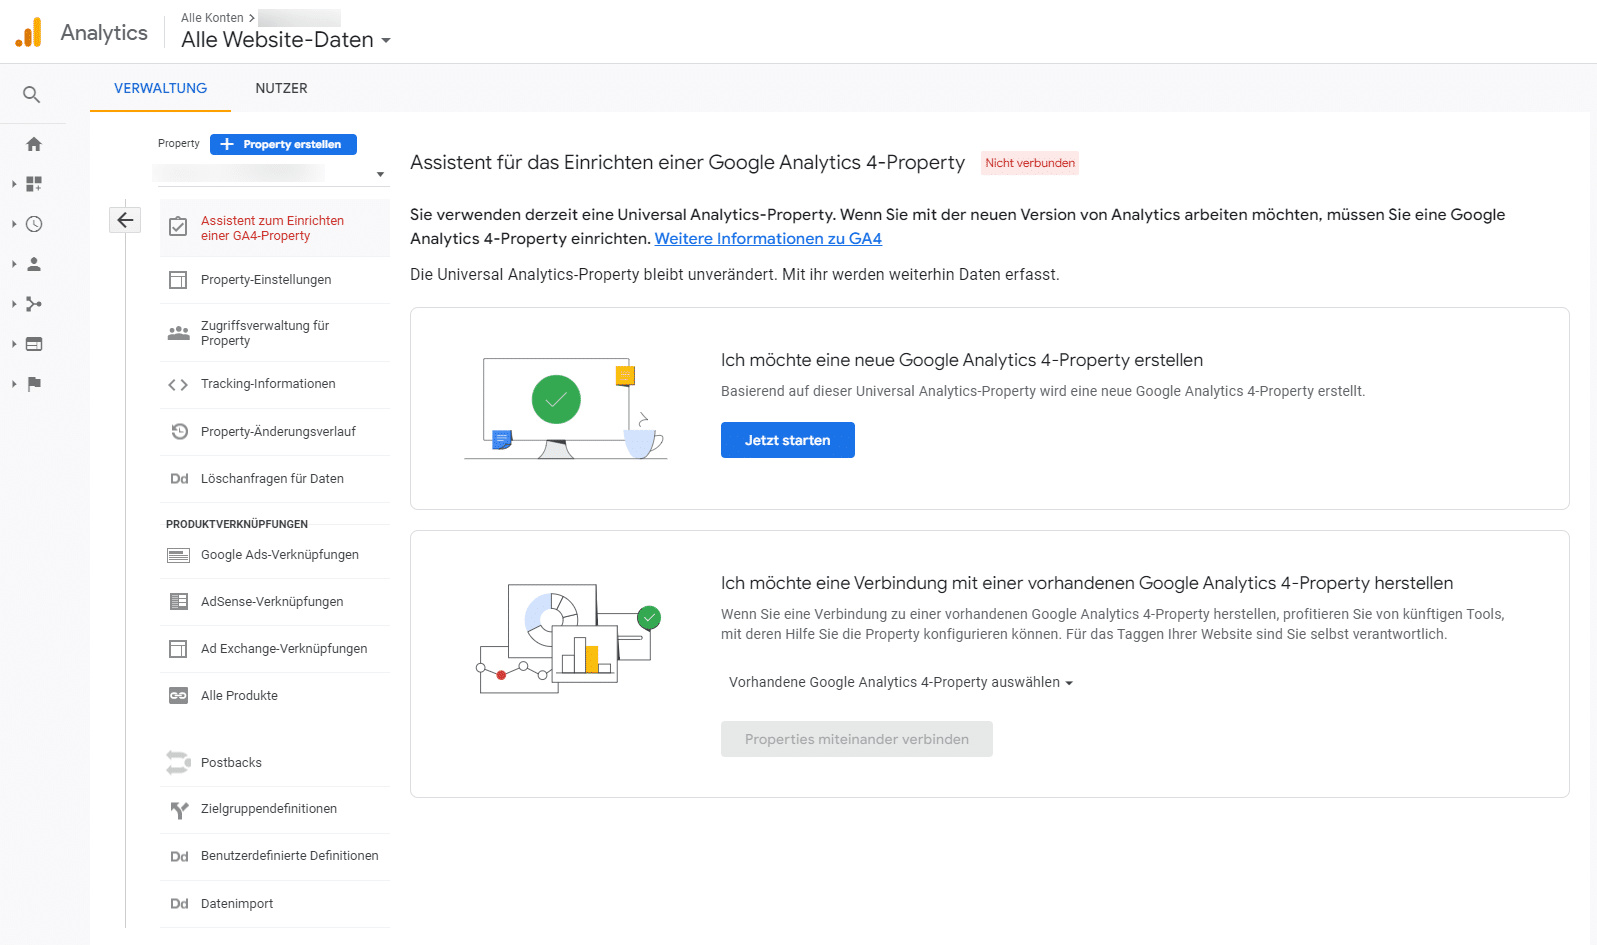Expand the Audience section arrow

pos(14,264)
